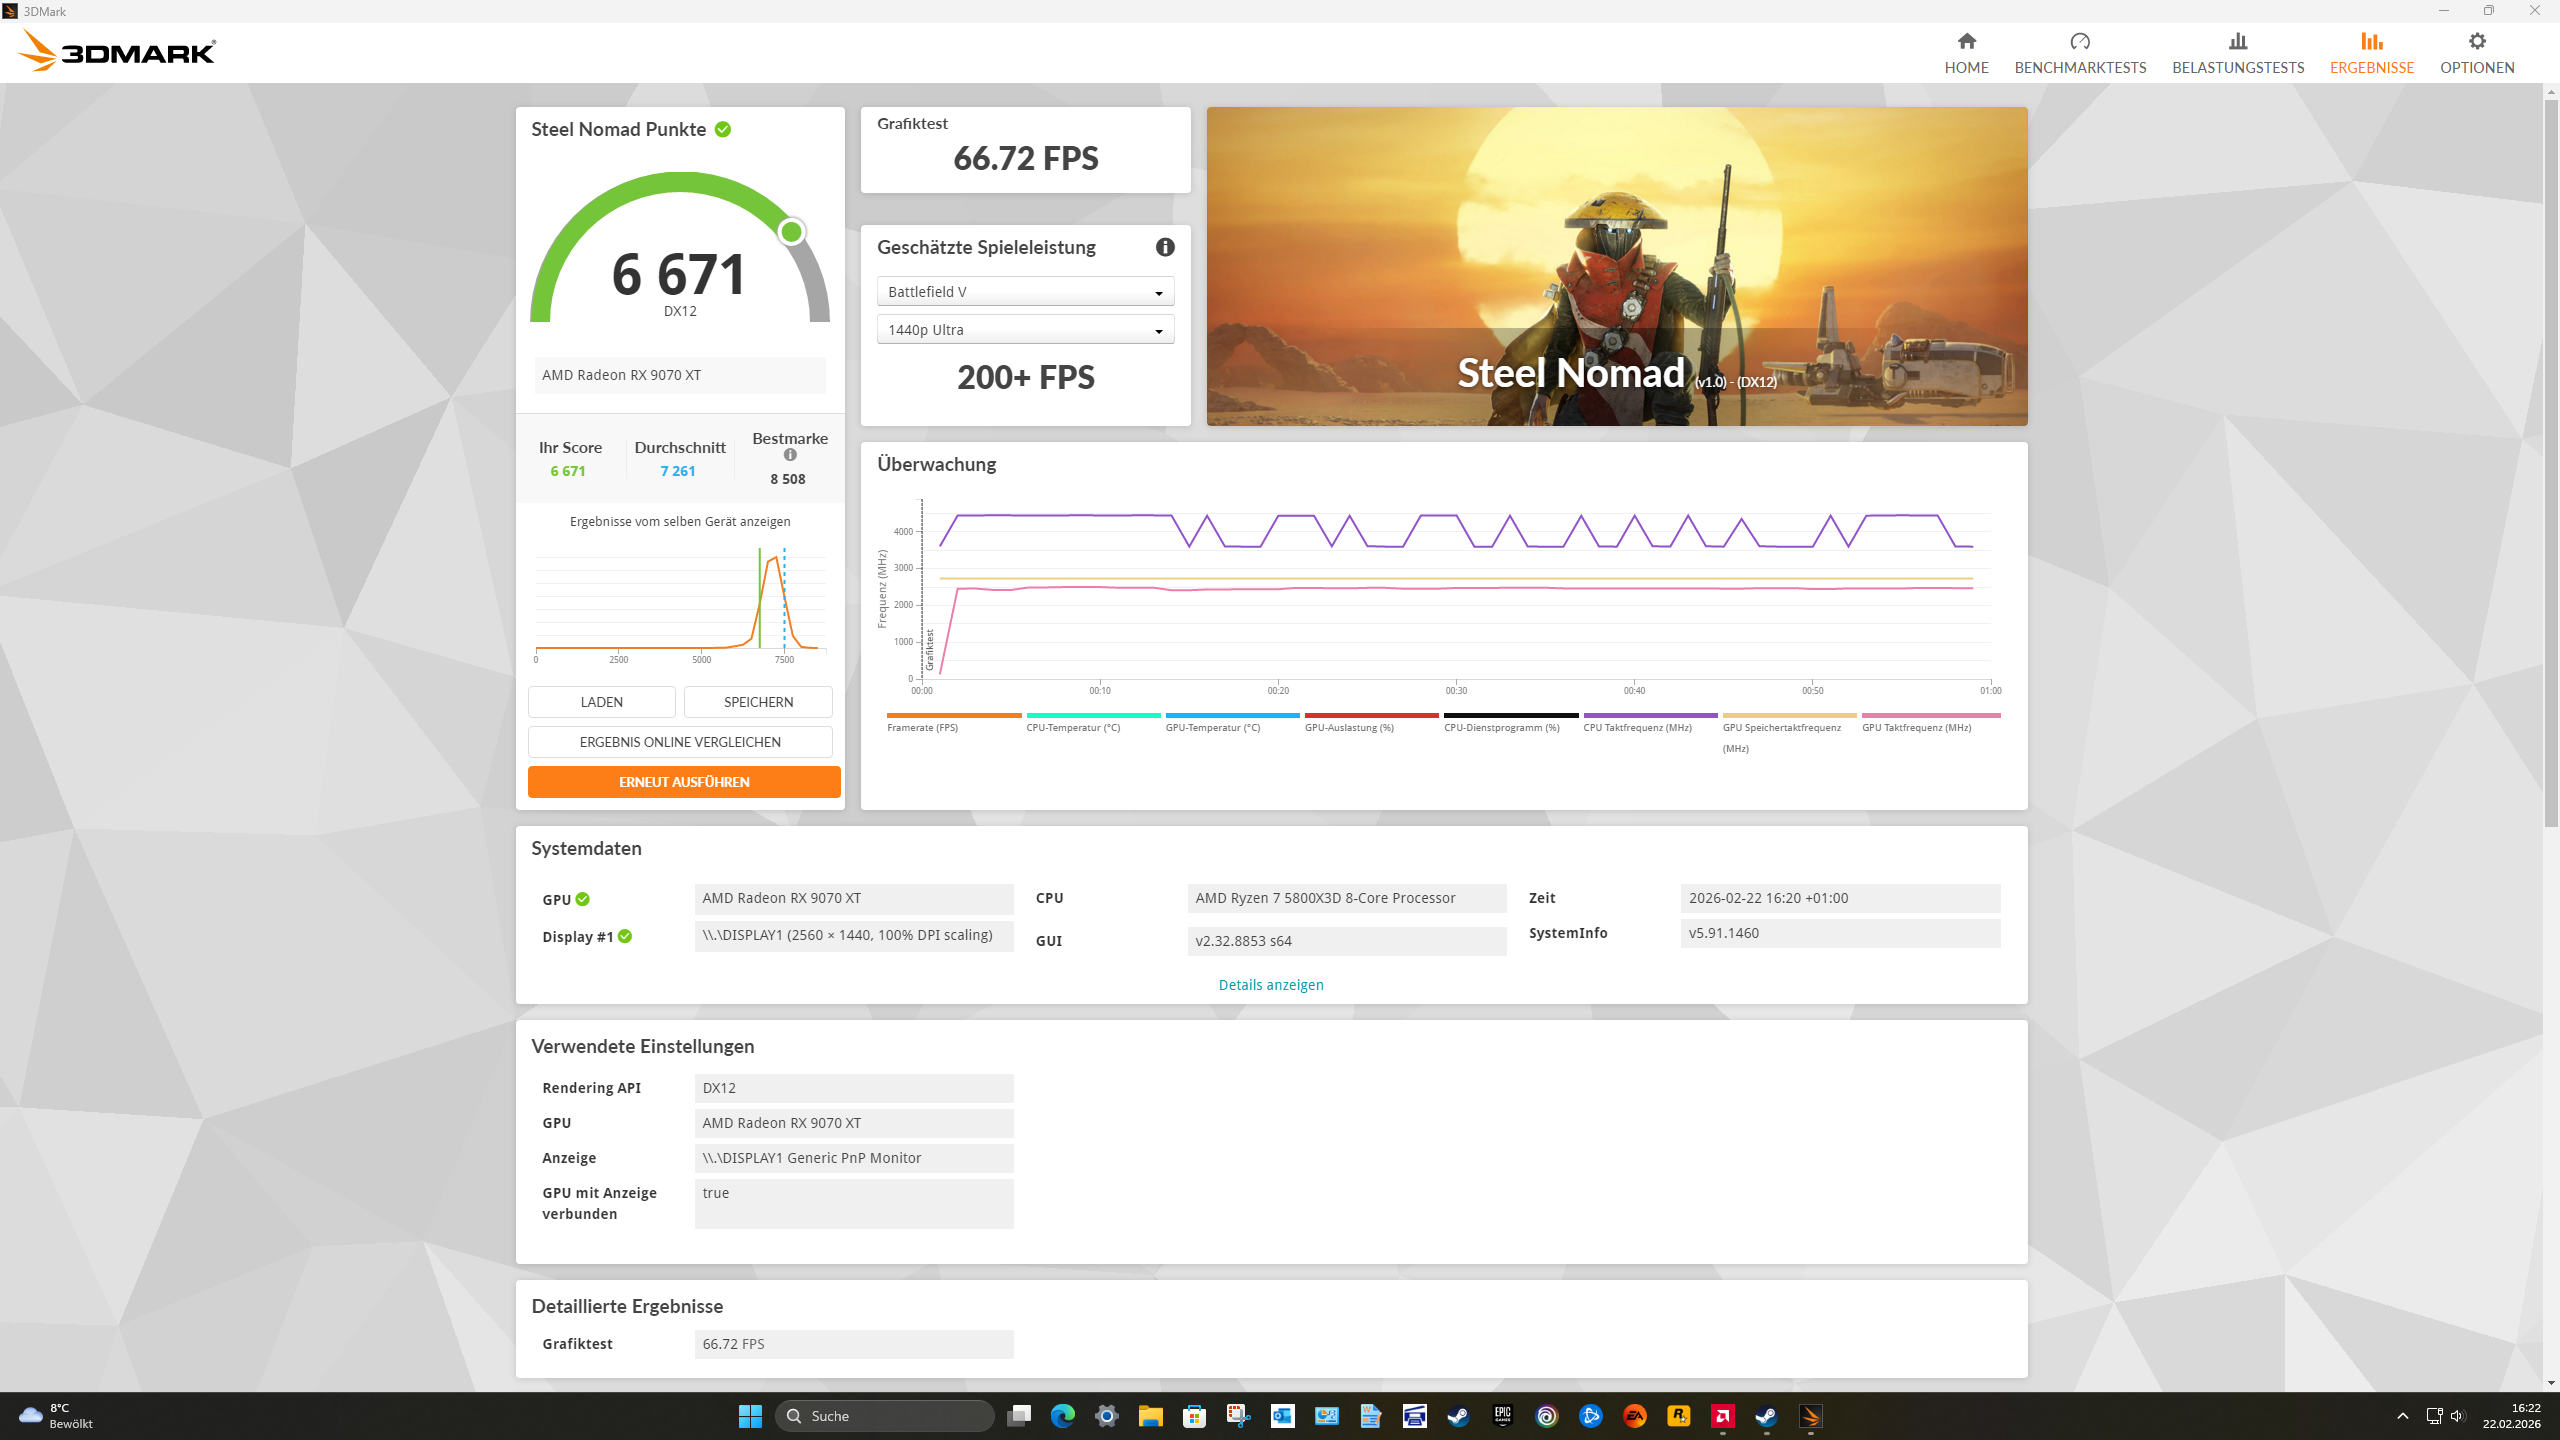The width and height of the screenshot is (2560, 1440).
Task: Click the red GPU-Auslastung color bar
Action: point(1370,715)
